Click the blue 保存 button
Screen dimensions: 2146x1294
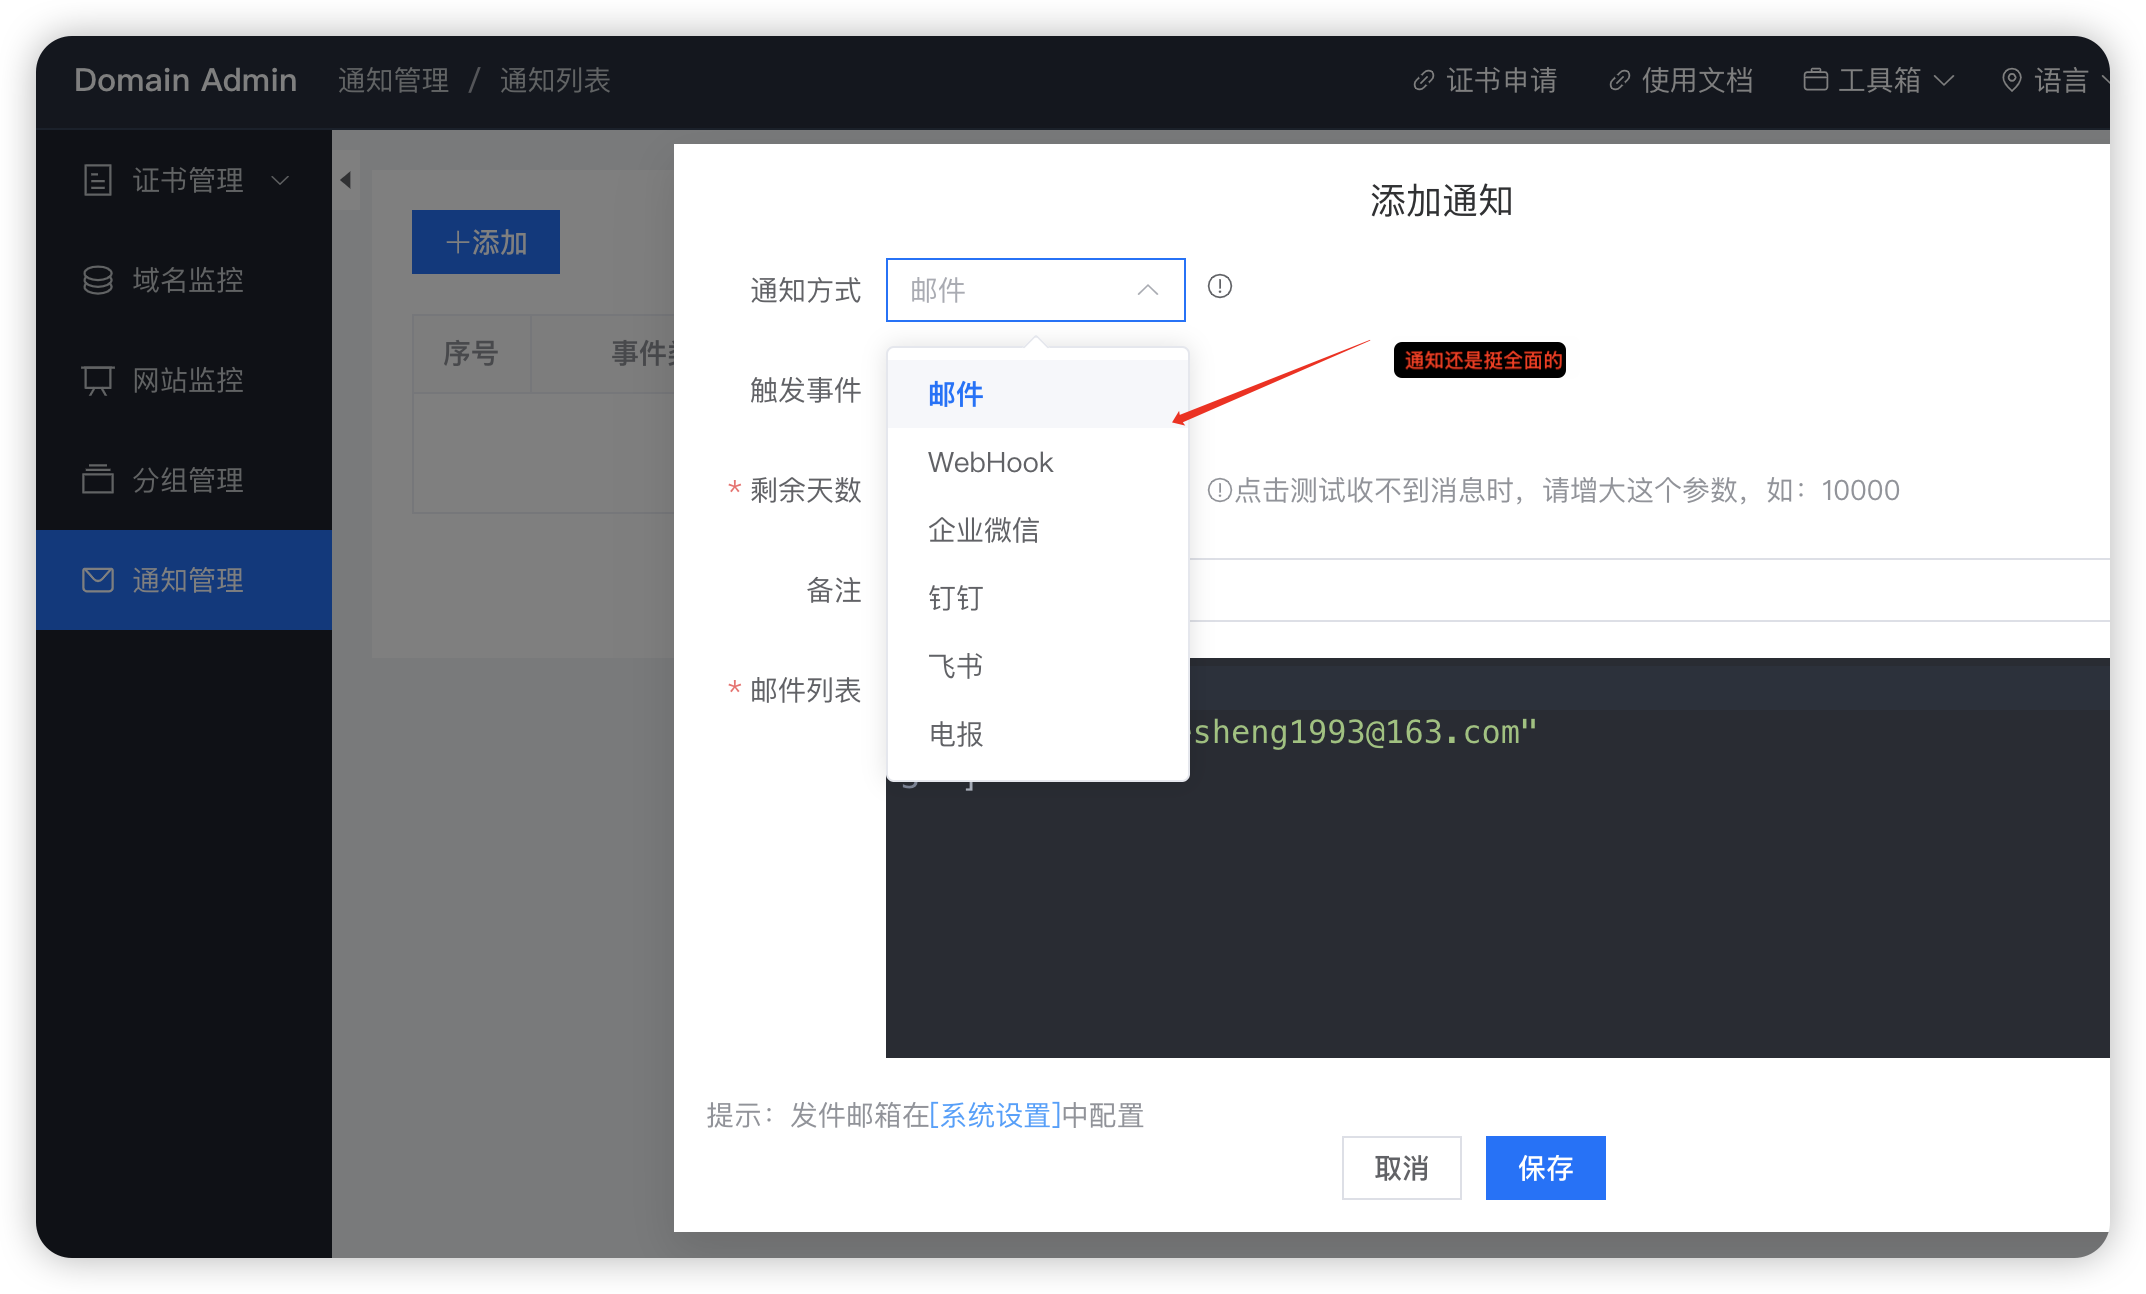[1545, 1167]
